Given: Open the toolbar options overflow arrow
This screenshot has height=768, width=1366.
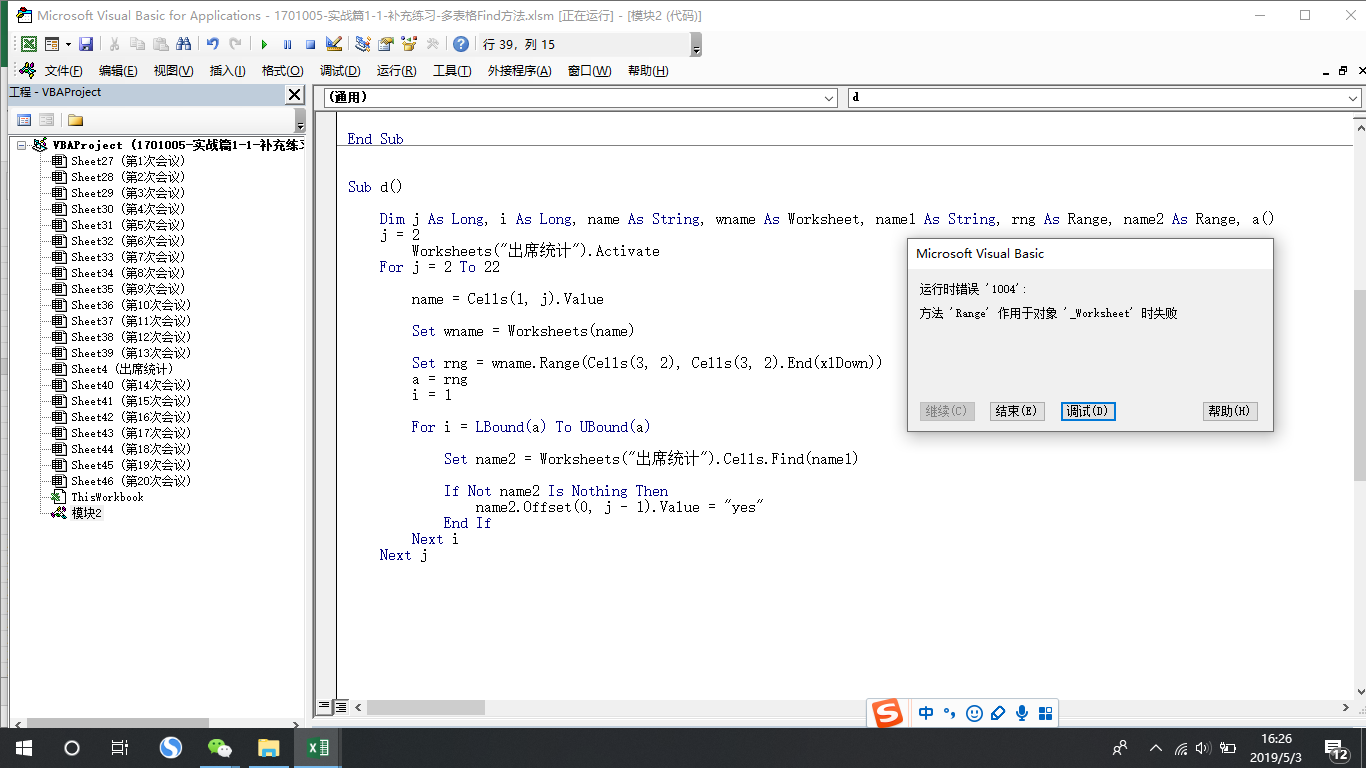Looking at the screenshot, I should (x=696, y=46).
